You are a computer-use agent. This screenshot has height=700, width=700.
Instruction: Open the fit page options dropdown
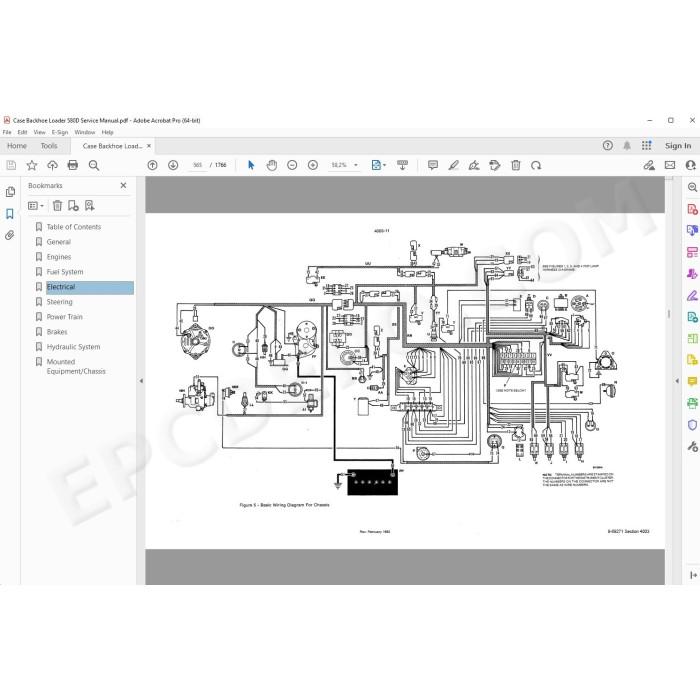point(379,165)
